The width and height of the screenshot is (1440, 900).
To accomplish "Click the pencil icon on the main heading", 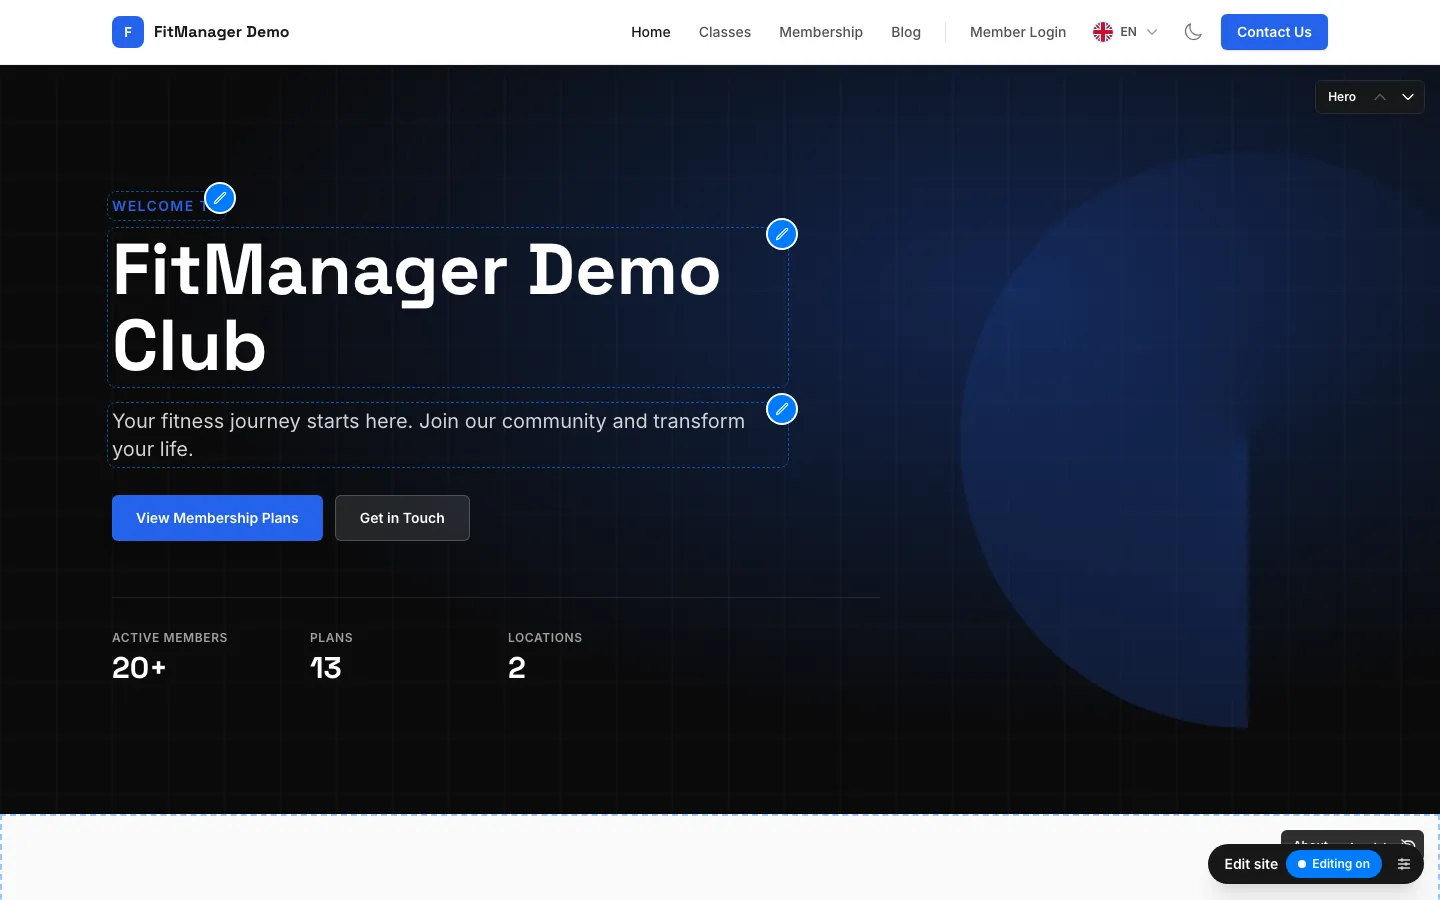I will (782, 234).
